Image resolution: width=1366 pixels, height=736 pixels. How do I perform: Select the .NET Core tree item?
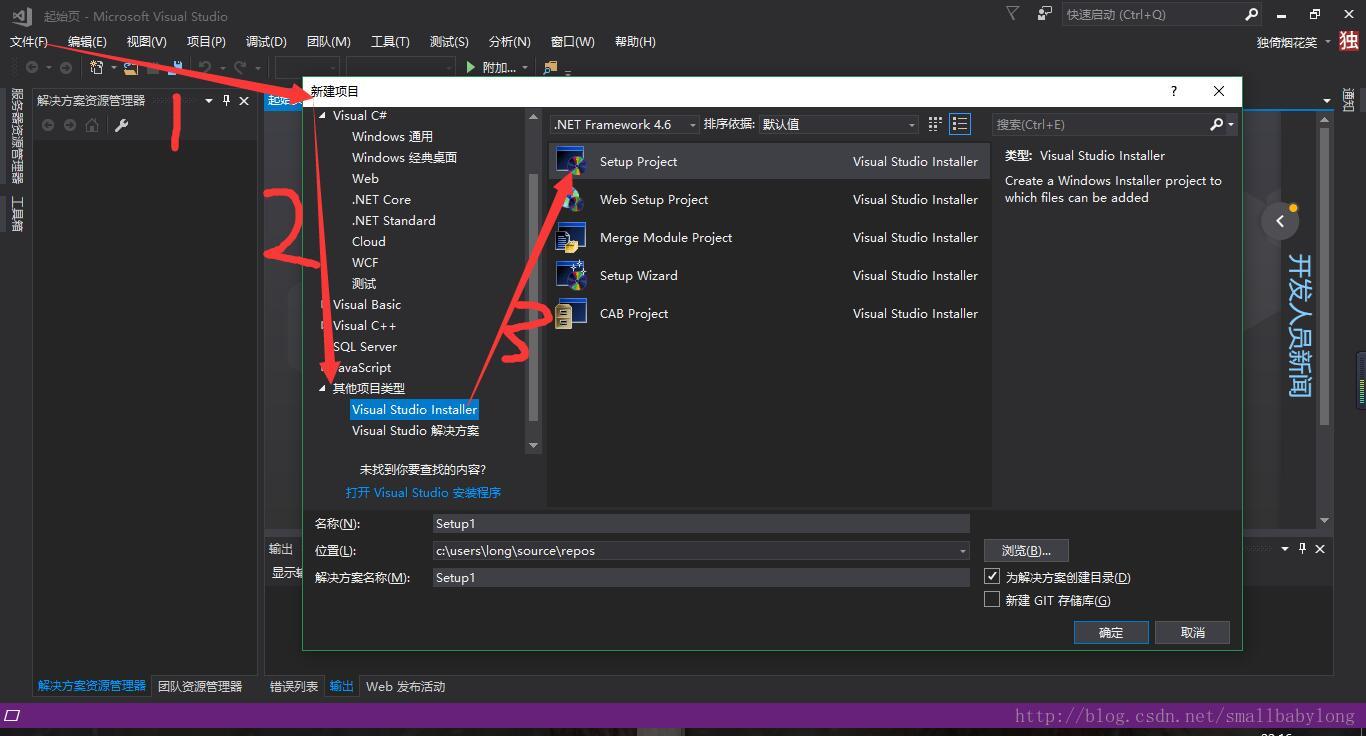pyautogui.click(x=381, y=199)
